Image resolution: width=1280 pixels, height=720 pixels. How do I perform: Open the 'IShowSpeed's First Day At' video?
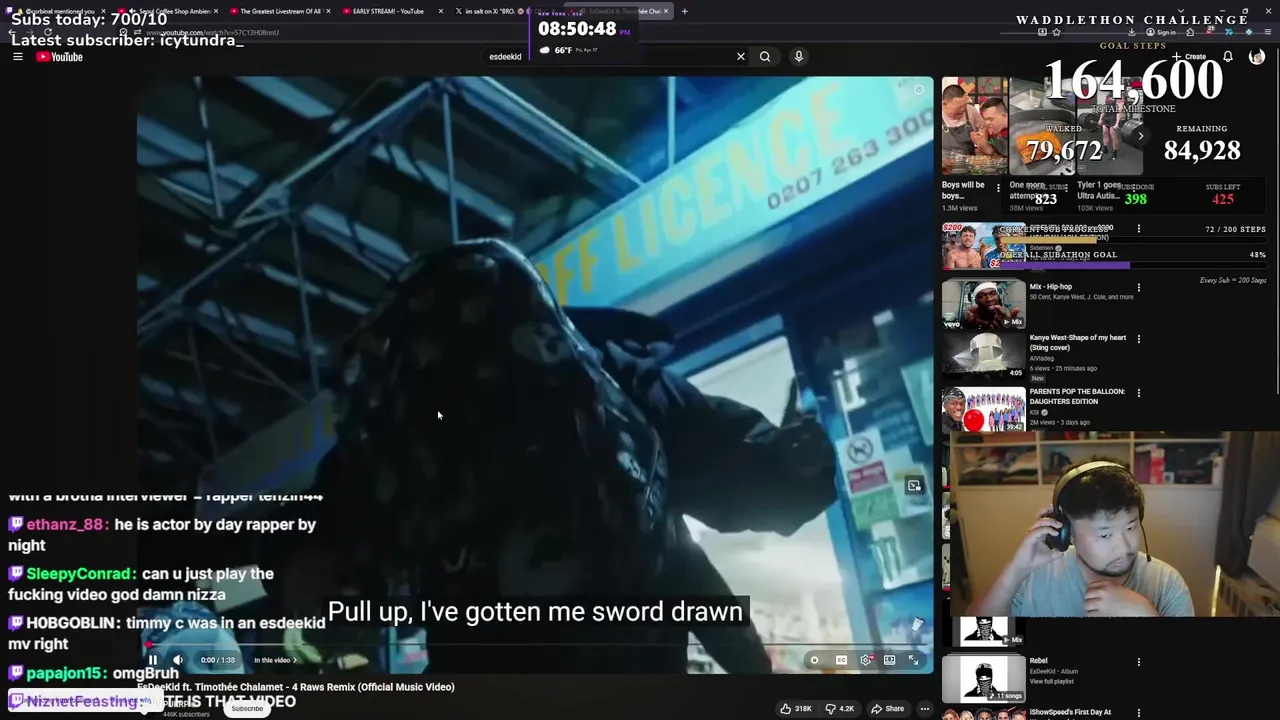point(1070,712)
